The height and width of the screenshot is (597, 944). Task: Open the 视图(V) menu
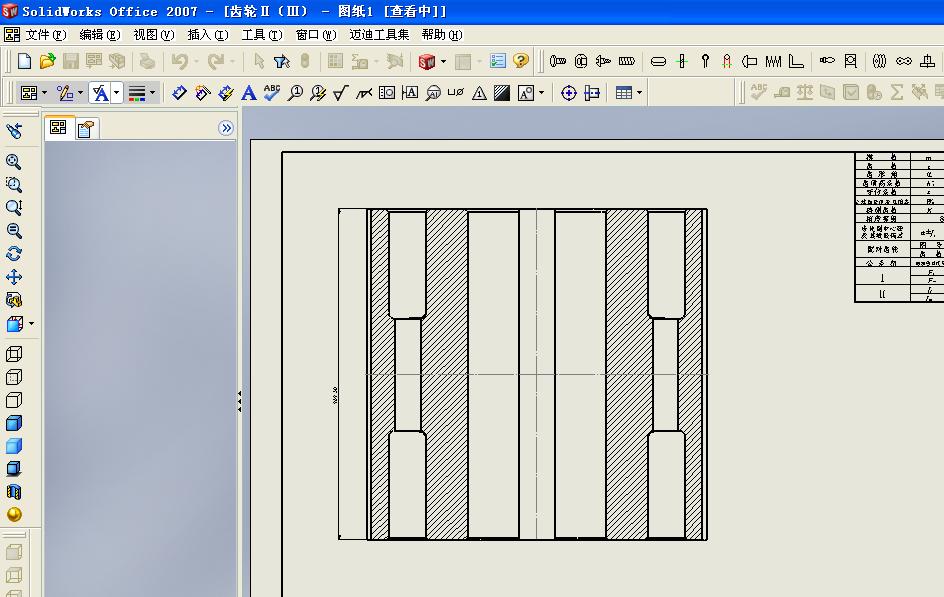coord(154,35)
